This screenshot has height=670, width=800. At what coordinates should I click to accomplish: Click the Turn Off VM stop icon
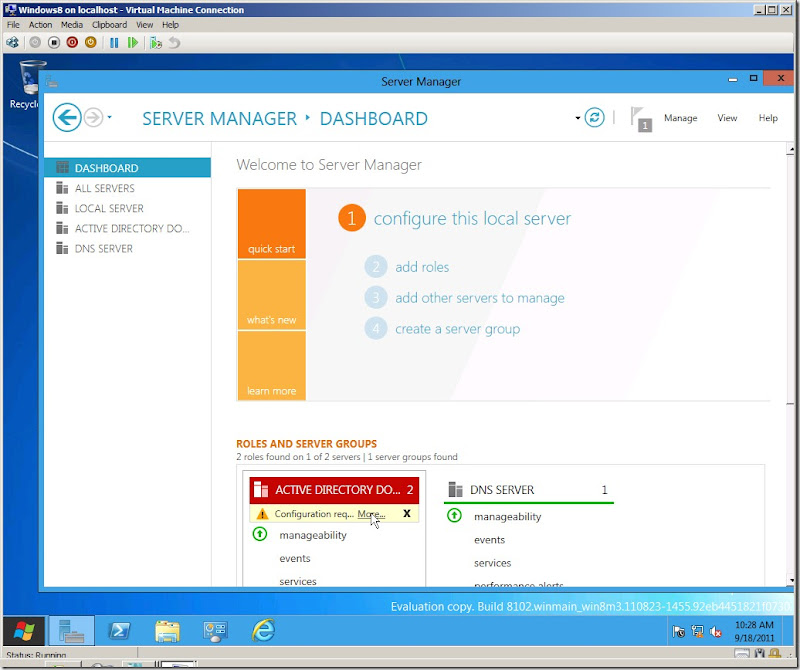pyautogui.click(x=54, y=42)
